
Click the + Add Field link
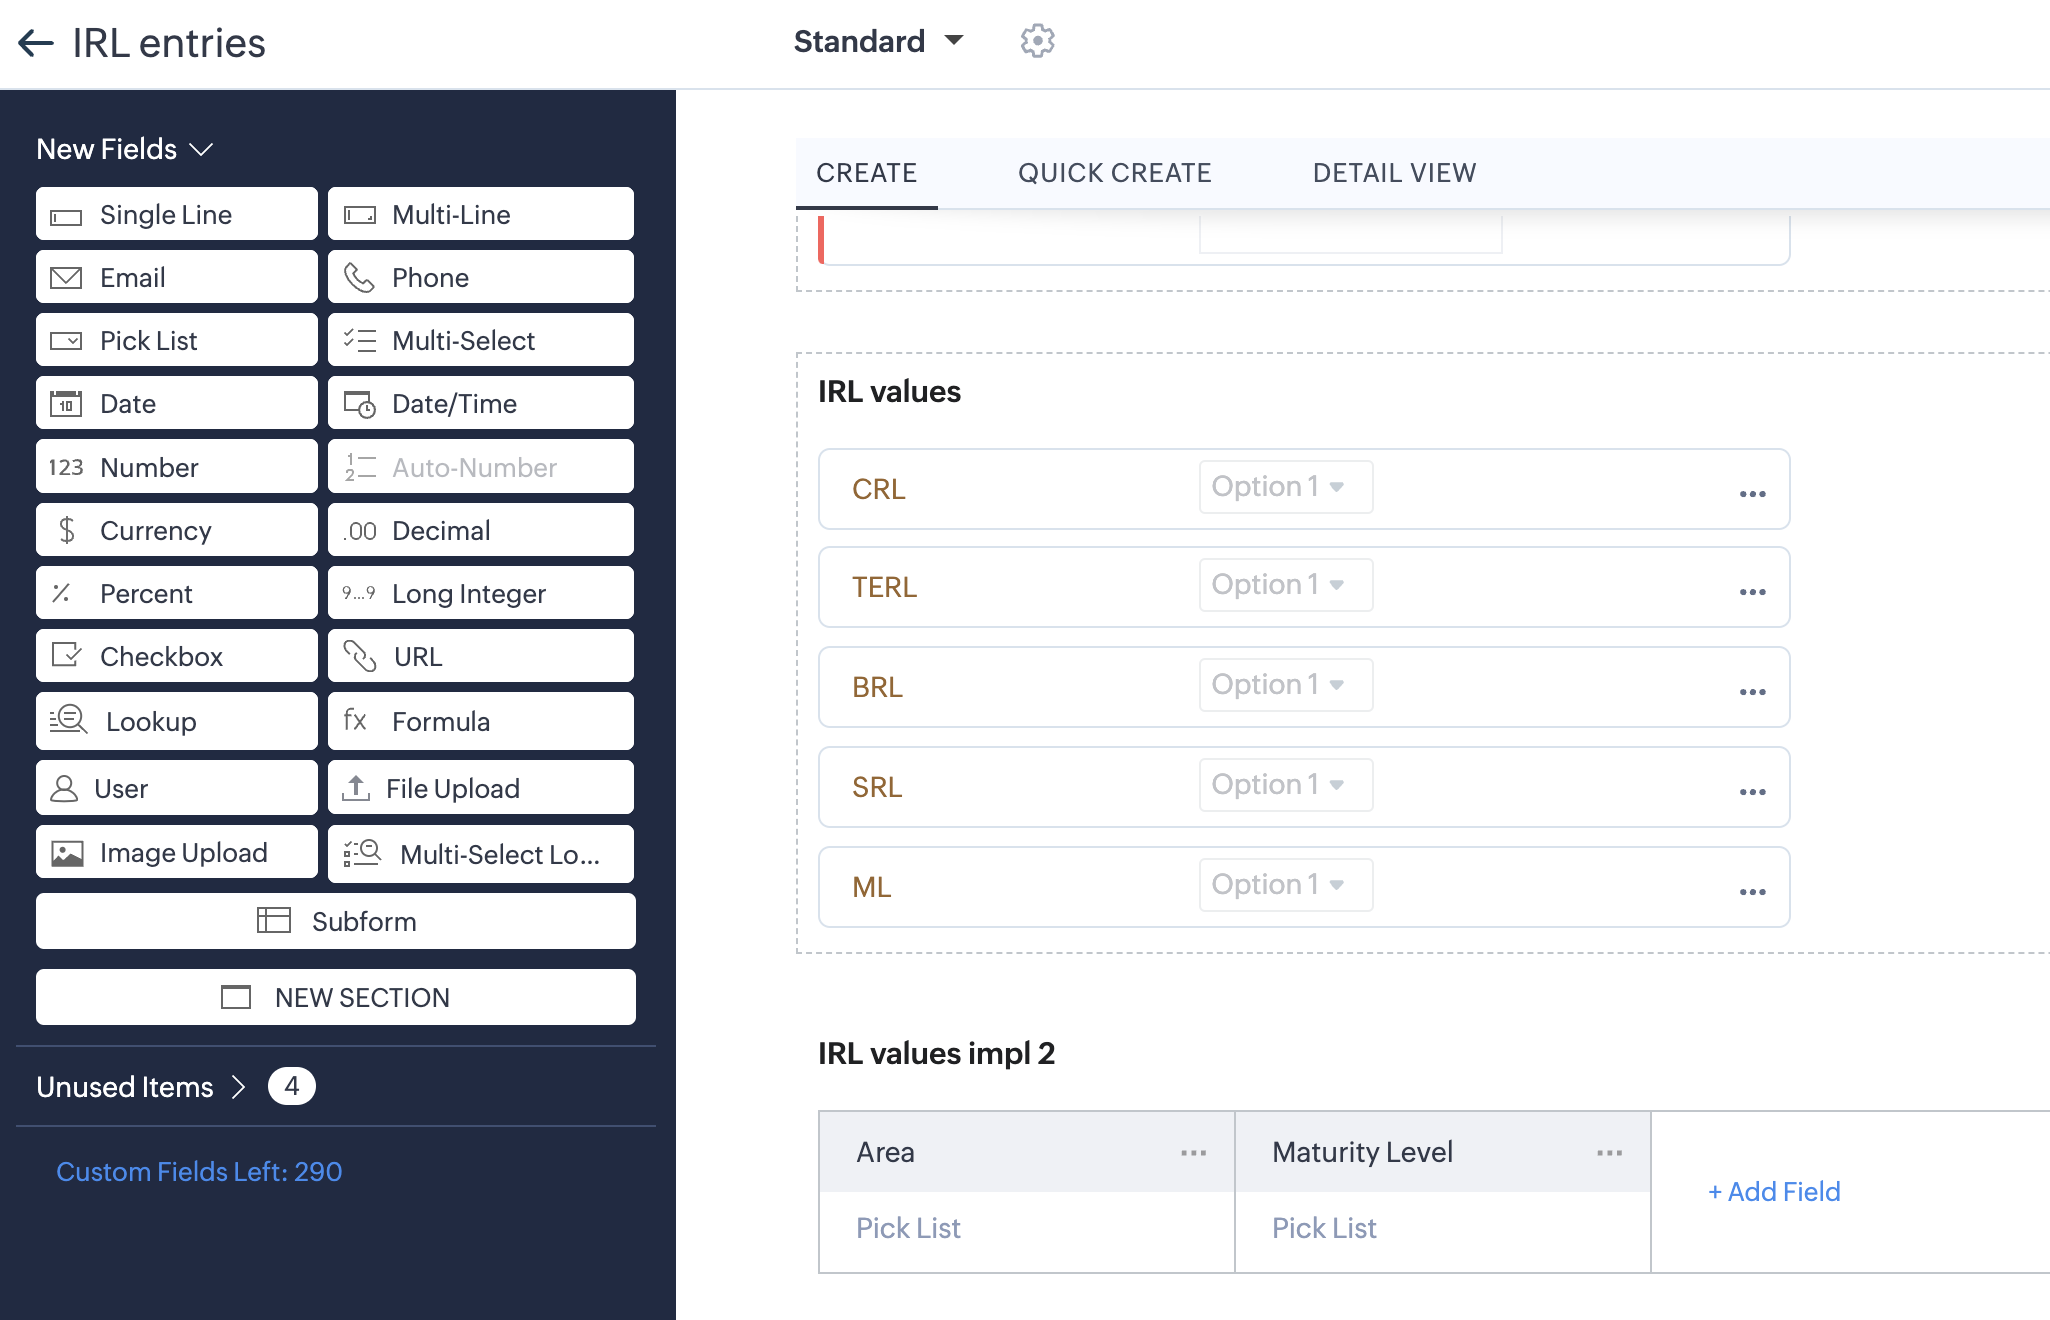point(1774,1192)
